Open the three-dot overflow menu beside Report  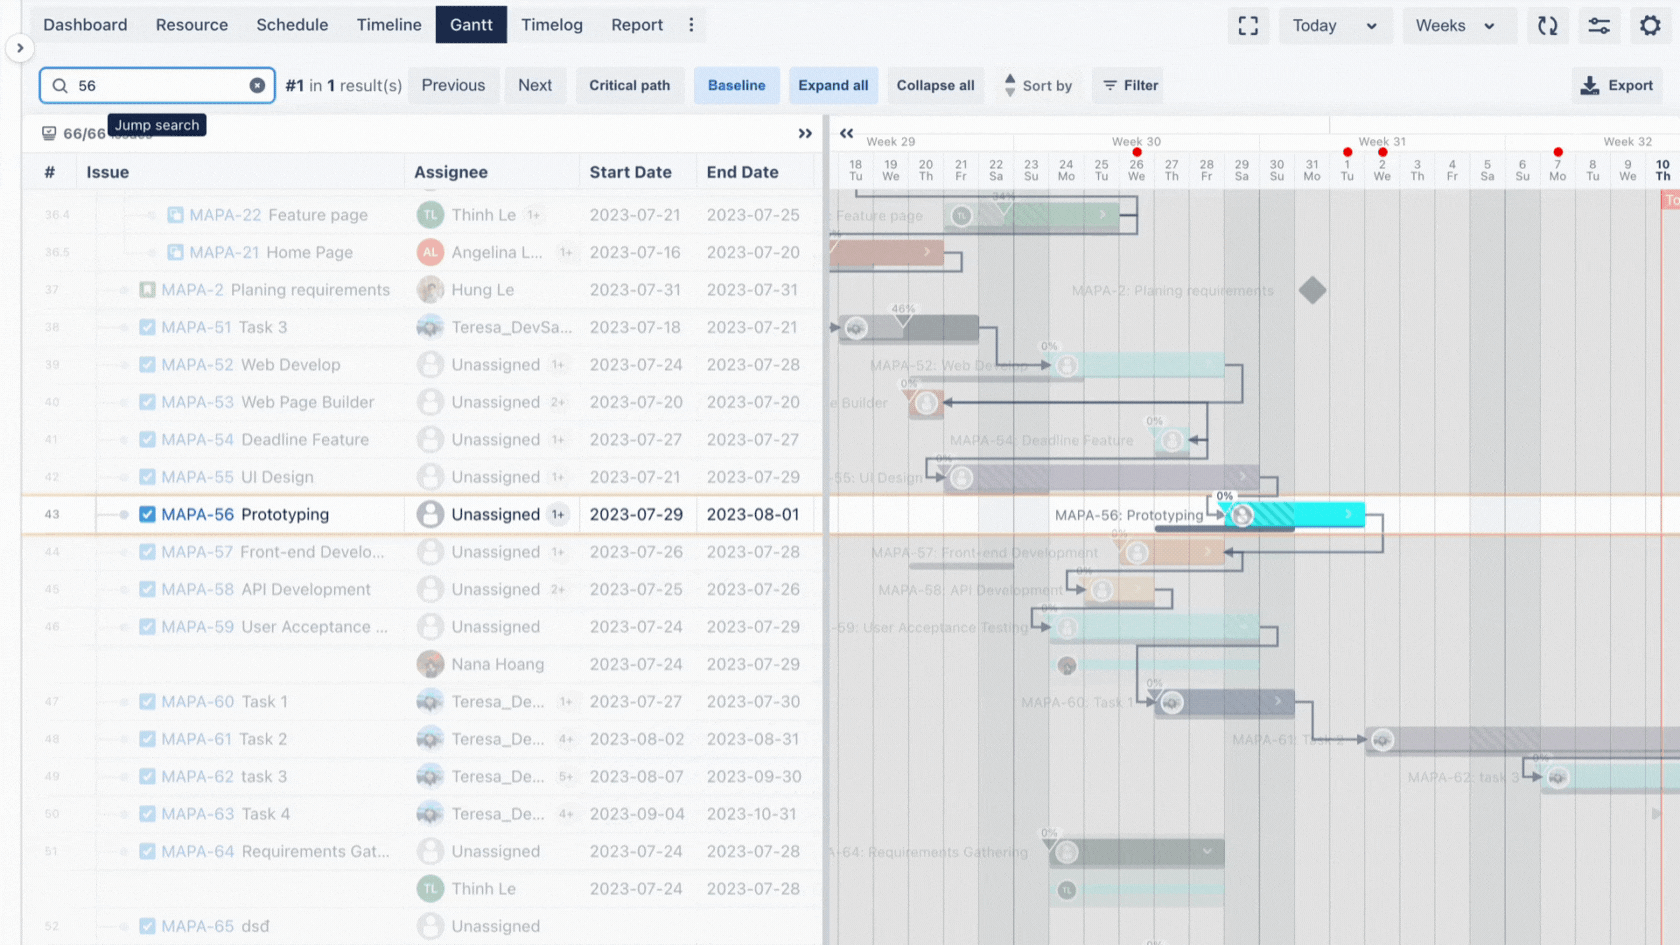coord(691,25)
